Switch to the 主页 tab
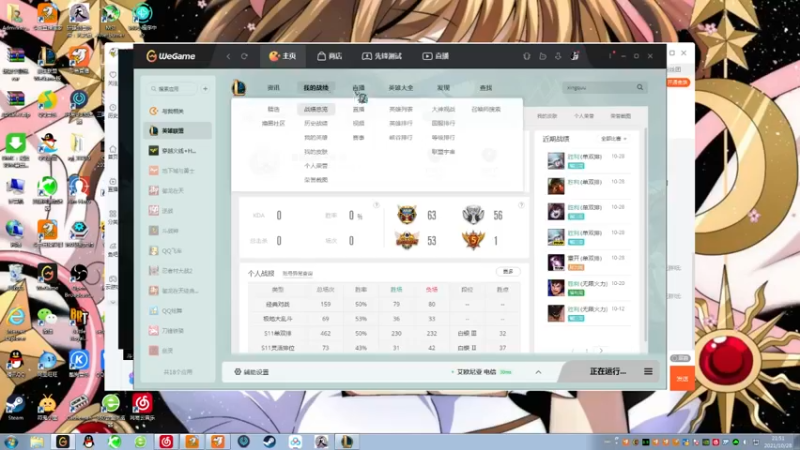 pyautogui.click(x=283, y=56)
